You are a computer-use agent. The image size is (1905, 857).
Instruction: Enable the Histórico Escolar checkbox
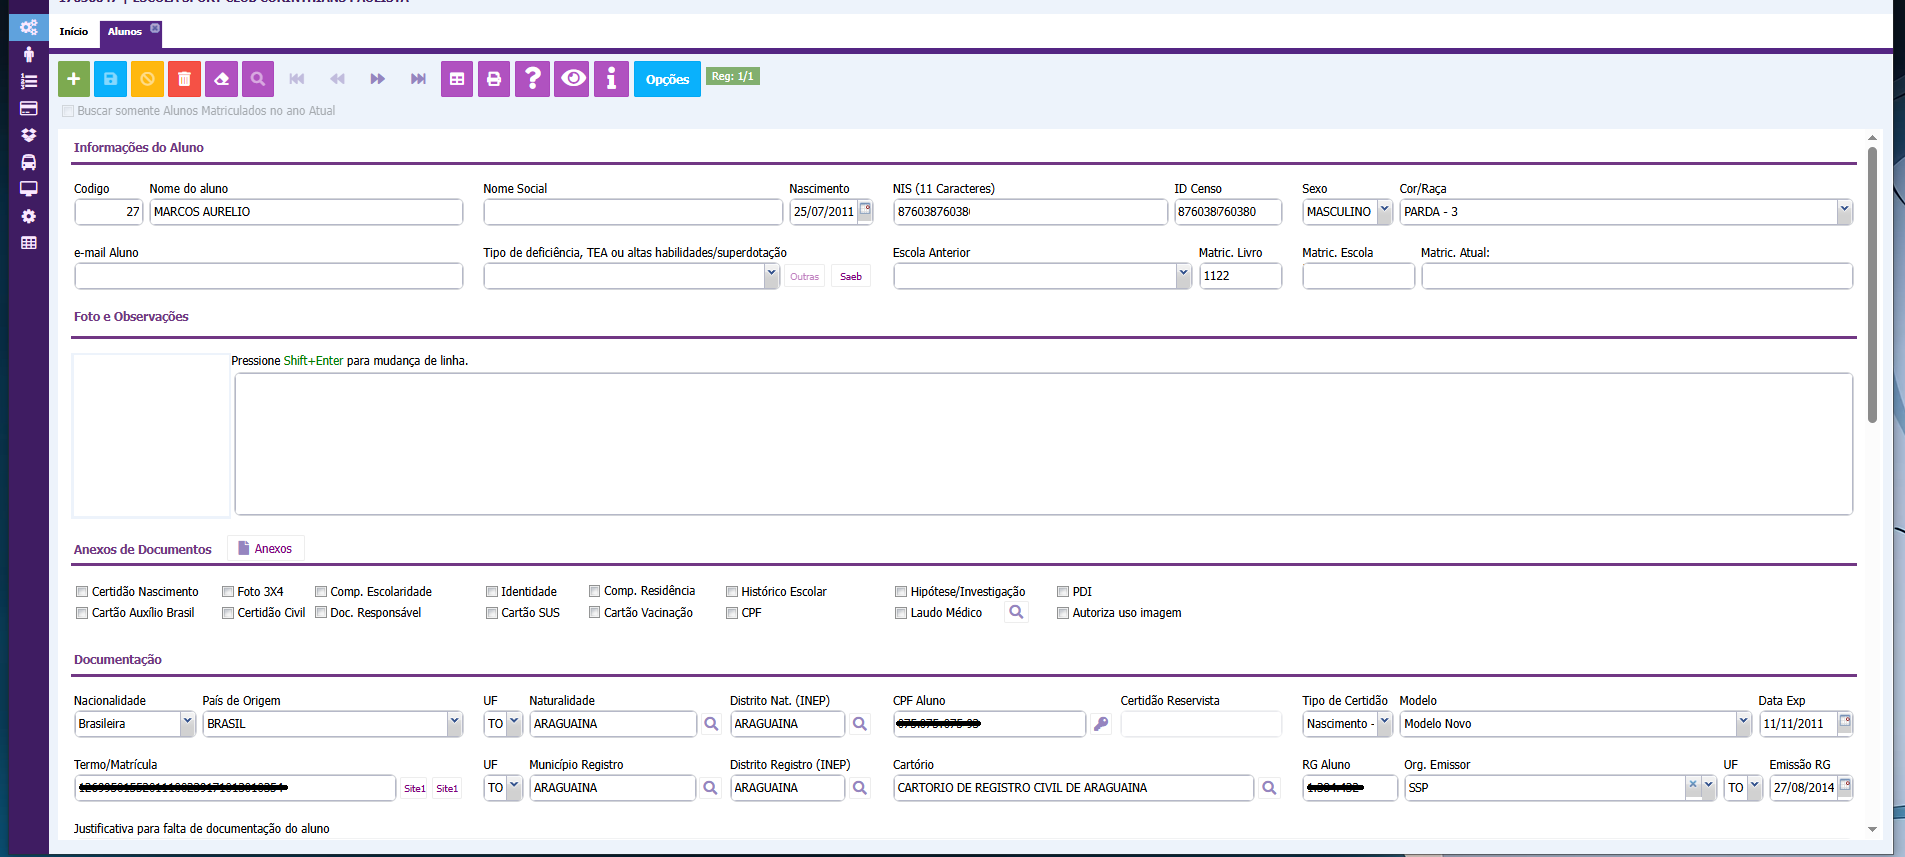[732, 592]
